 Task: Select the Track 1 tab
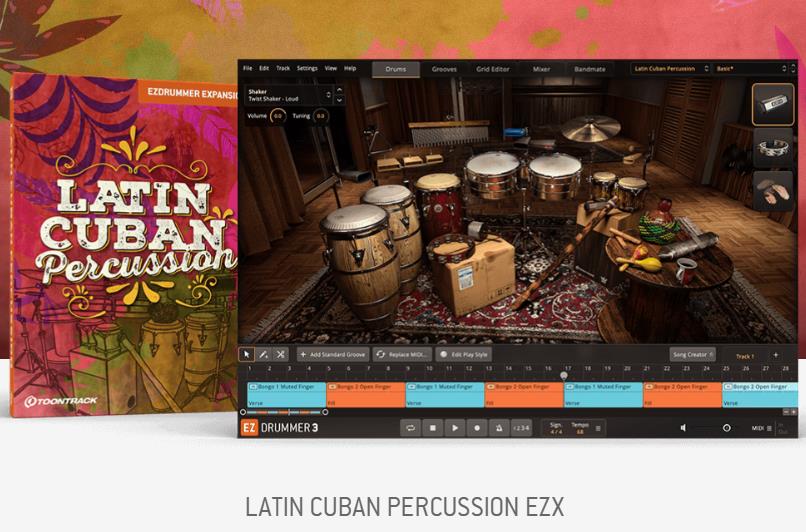(x=745, y=356)
